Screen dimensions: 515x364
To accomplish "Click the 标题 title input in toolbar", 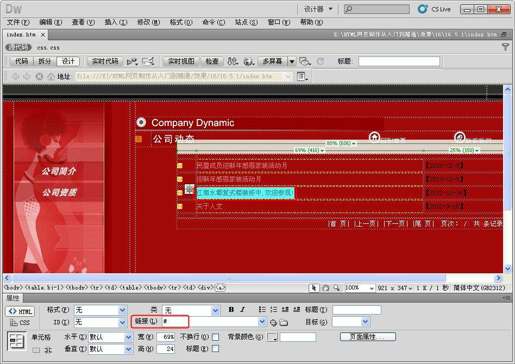I will coord(399,61).
